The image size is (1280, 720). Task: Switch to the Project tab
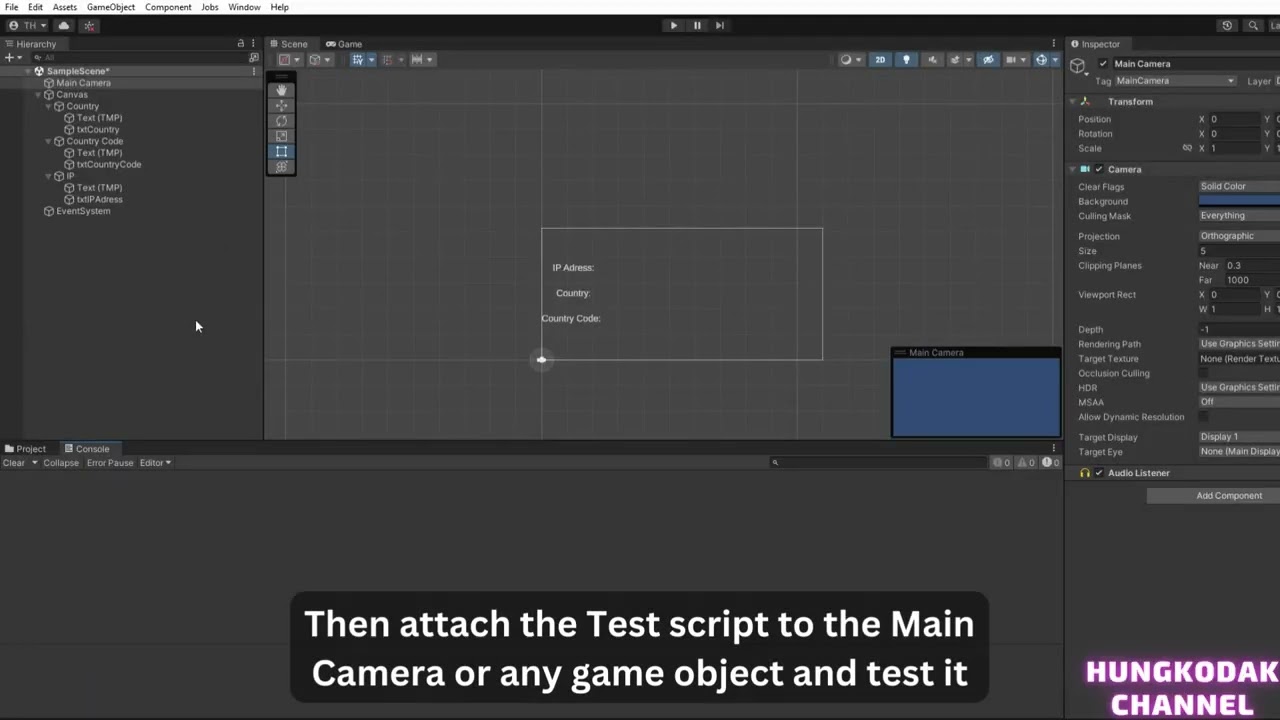pyautogui.click(x=25, y=449)
